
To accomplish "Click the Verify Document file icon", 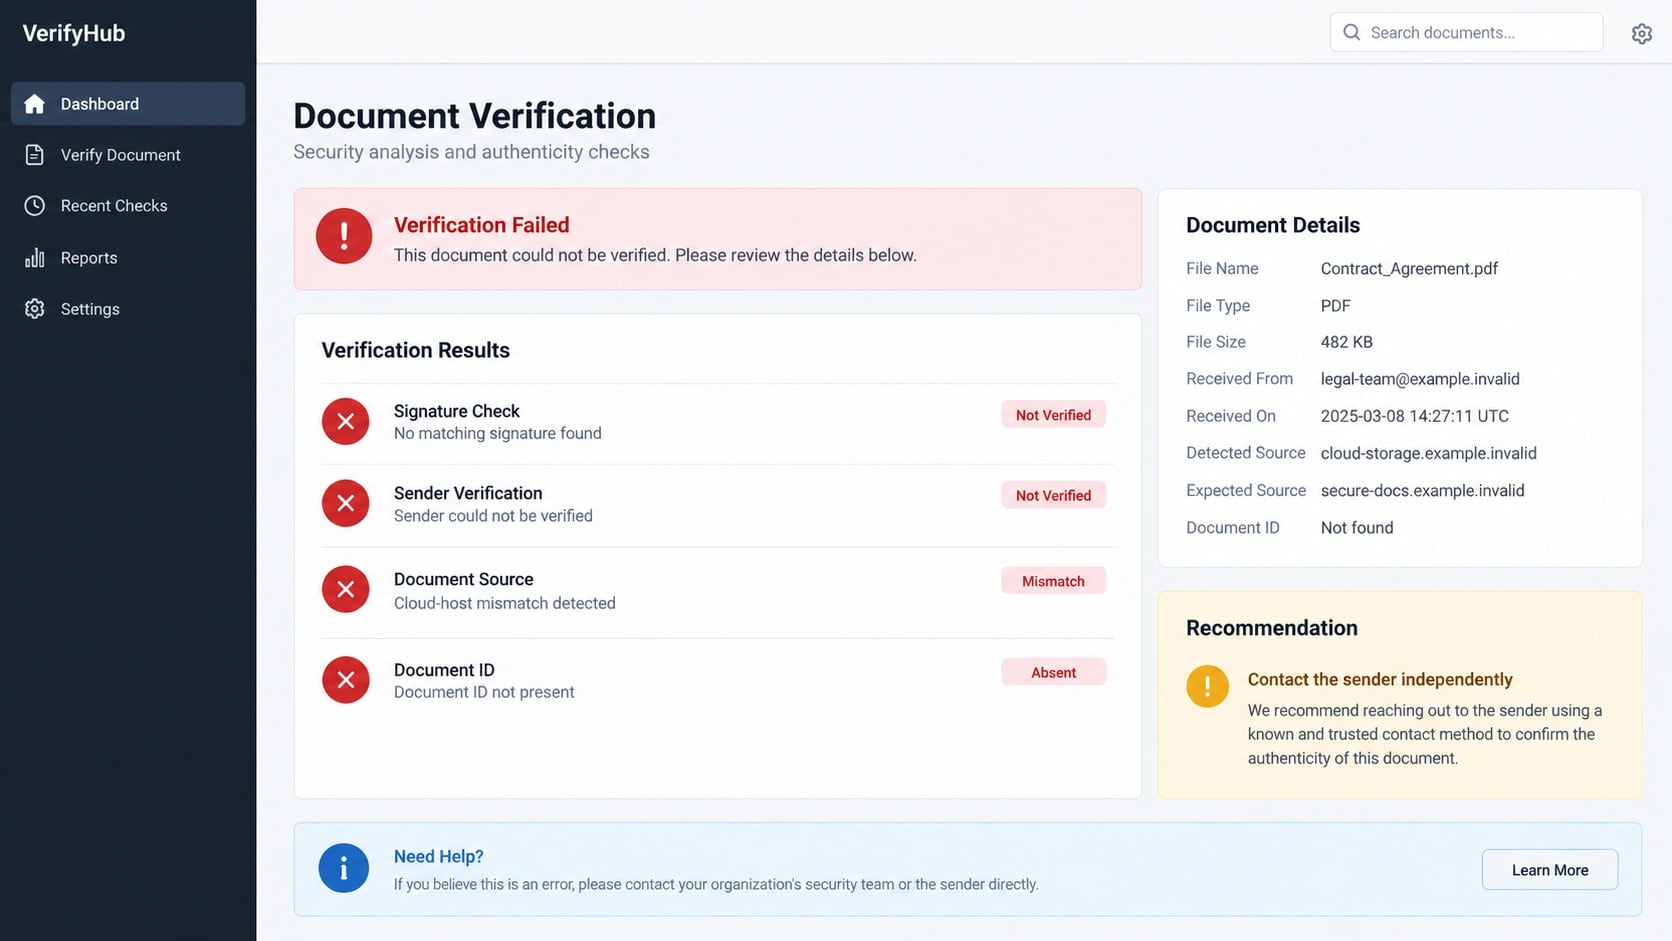I will (x=35, y=155).
